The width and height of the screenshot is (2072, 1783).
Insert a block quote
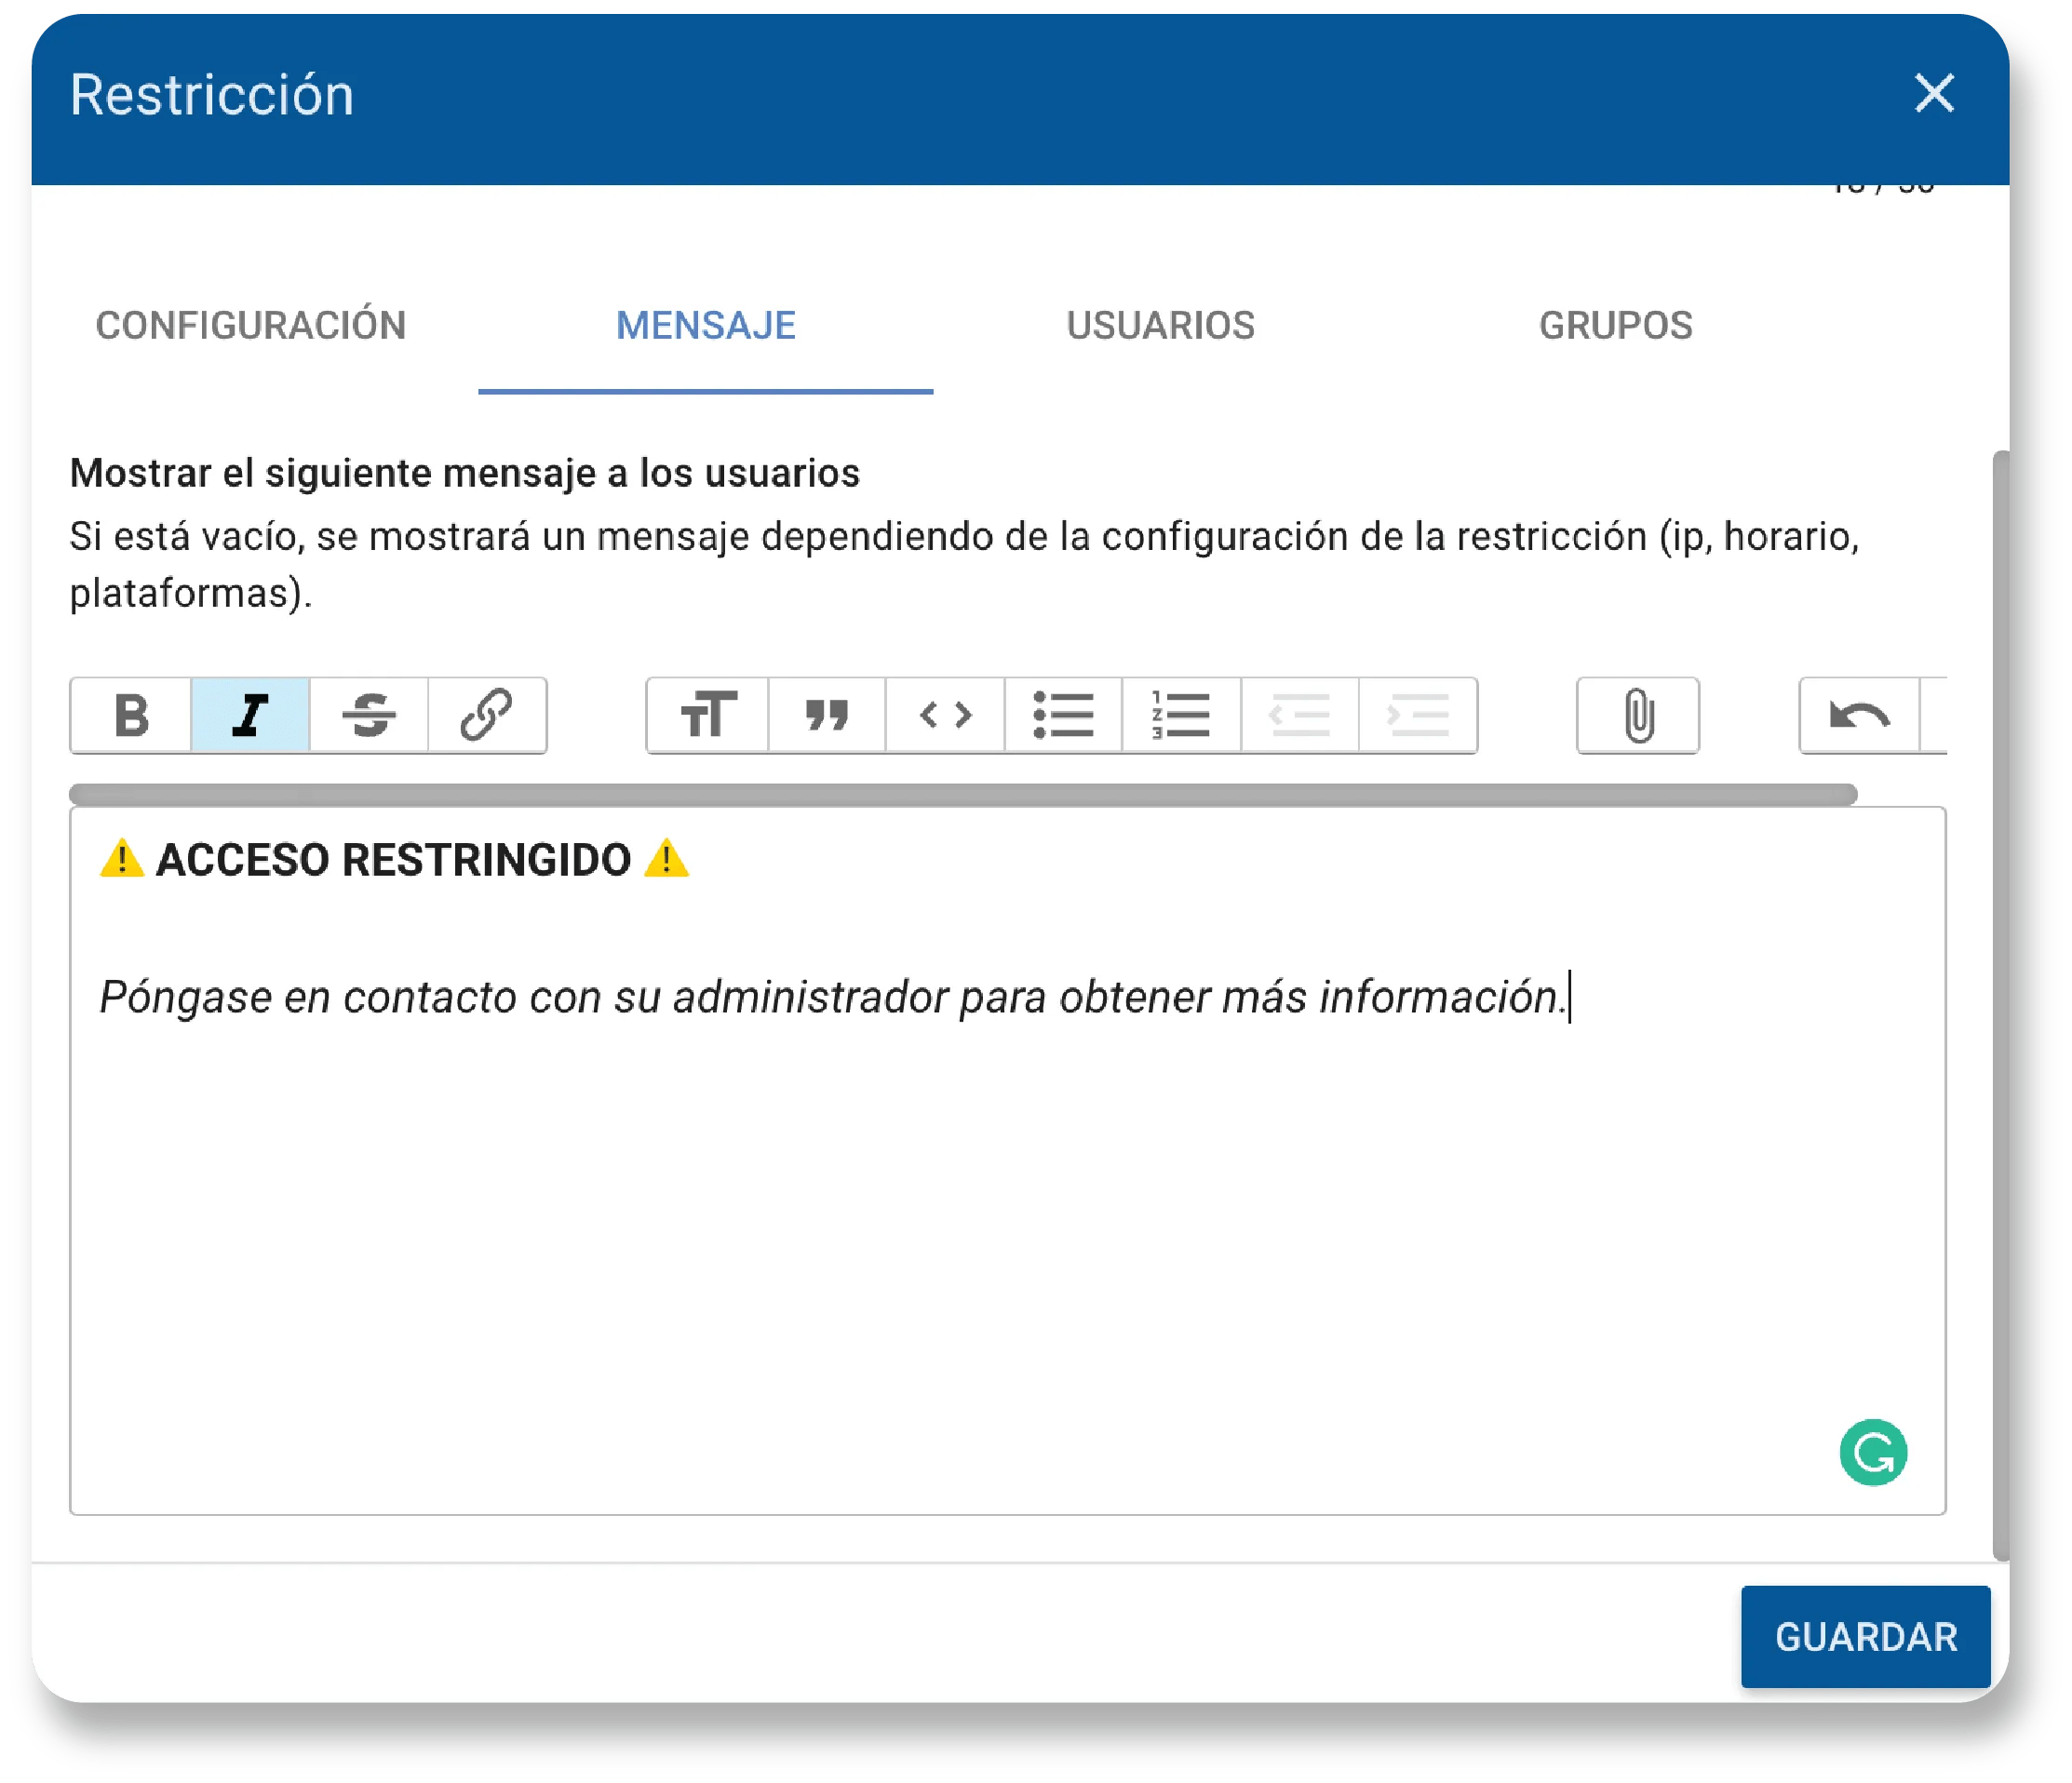click(827, 715)
